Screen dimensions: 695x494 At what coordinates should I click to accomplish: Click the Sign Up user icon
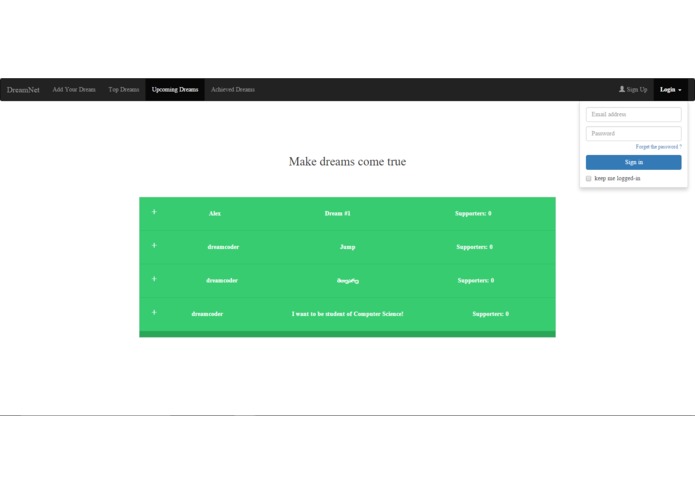coord(622,89)
